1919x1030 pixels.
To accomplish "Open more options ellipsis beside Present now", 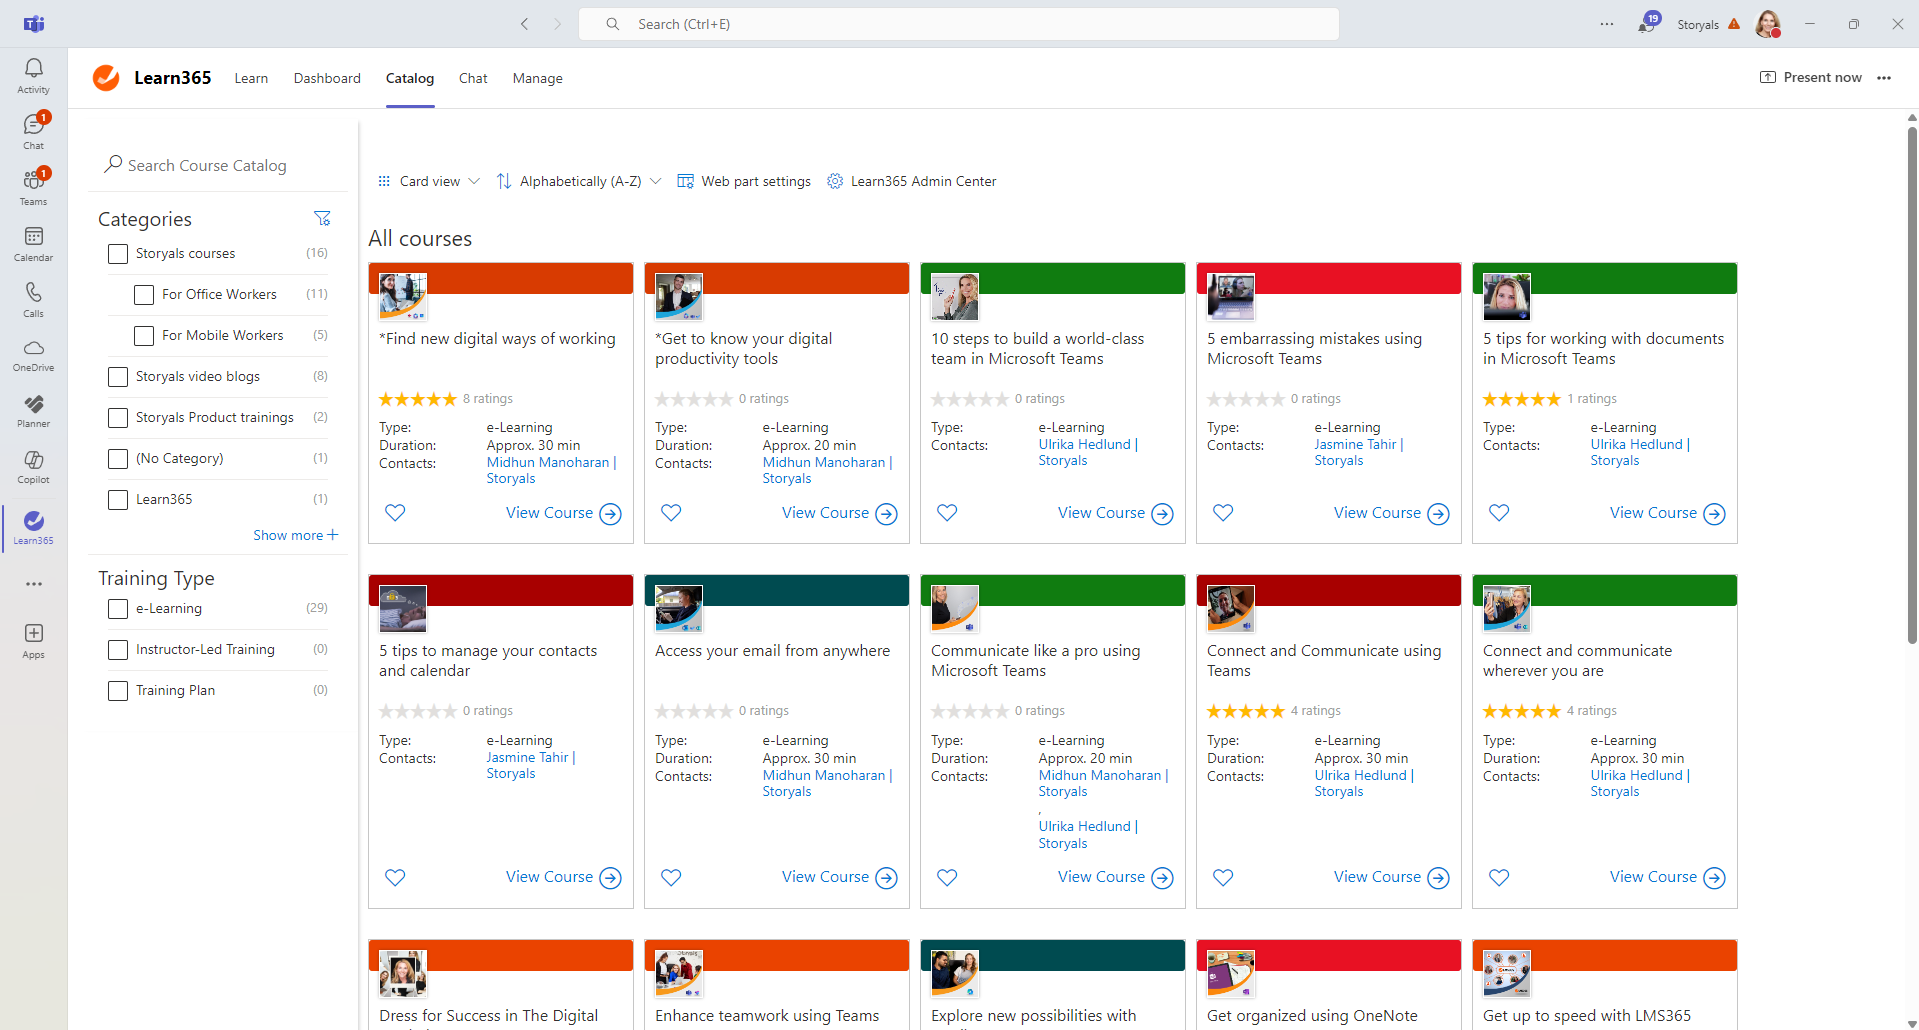I will click(1884, 78).
